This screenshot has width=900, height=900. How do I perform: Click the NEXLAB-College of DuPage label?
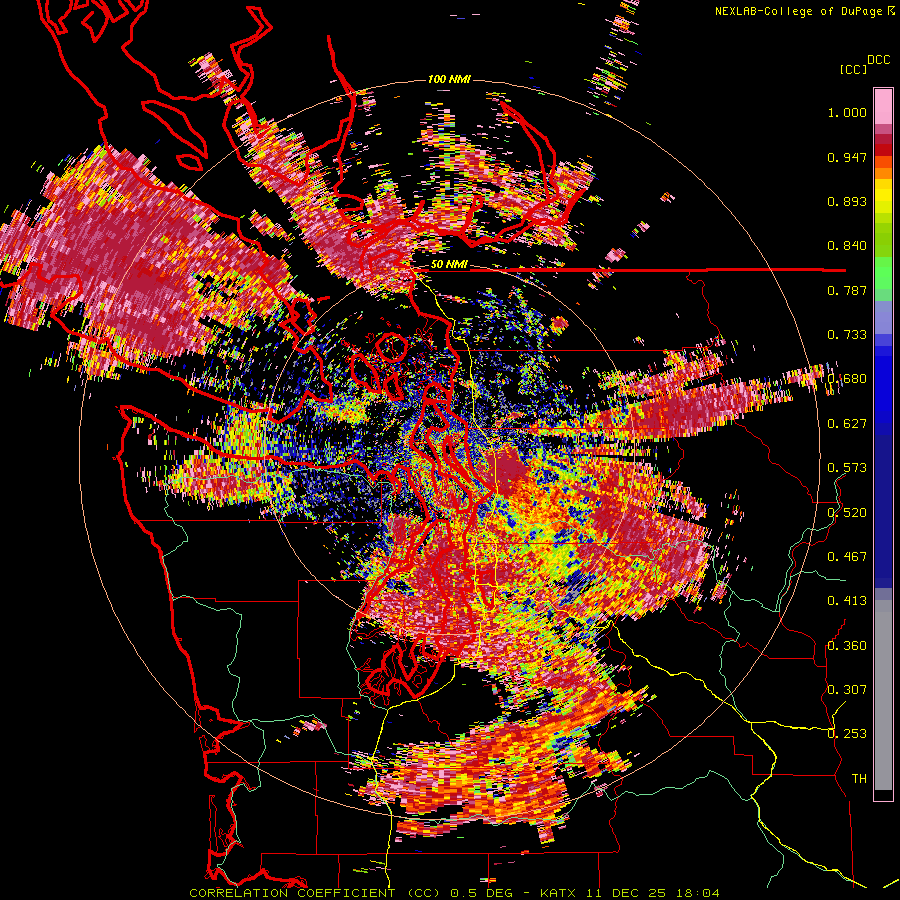[x=799, y=11]
